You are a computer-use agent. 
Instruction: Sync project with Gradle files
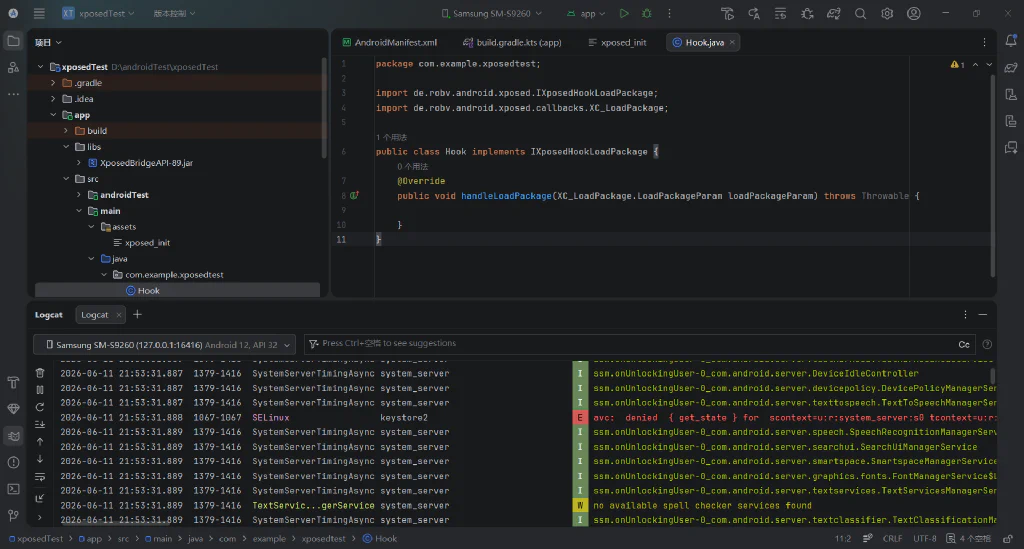pos(834,13)
